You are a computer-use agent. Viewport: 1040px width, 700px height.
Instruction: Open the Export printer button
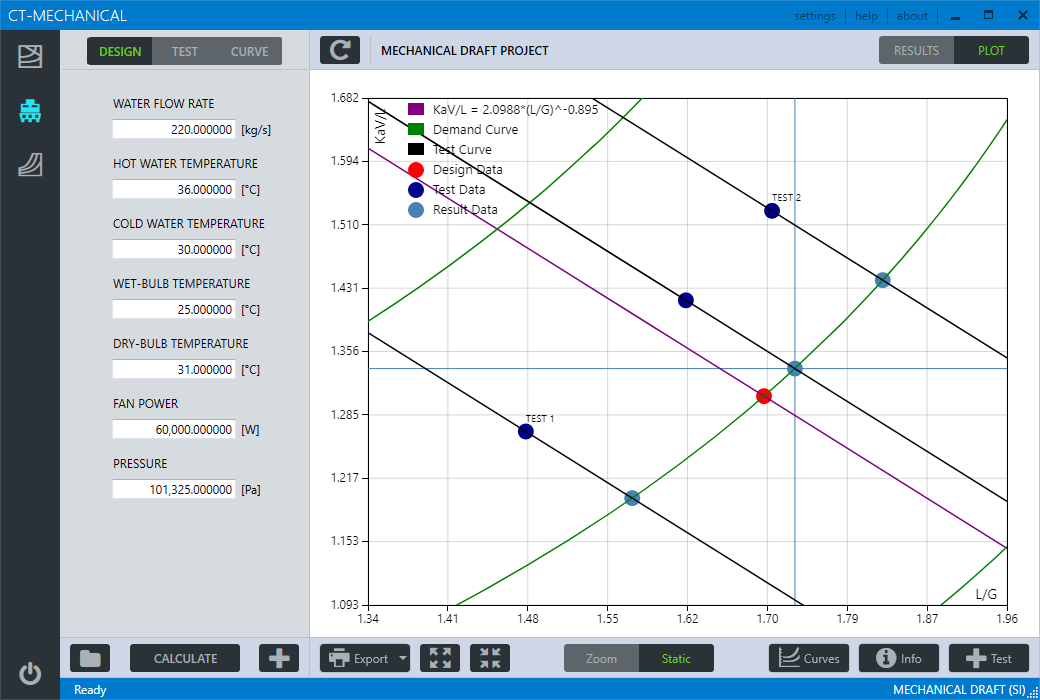358,658
